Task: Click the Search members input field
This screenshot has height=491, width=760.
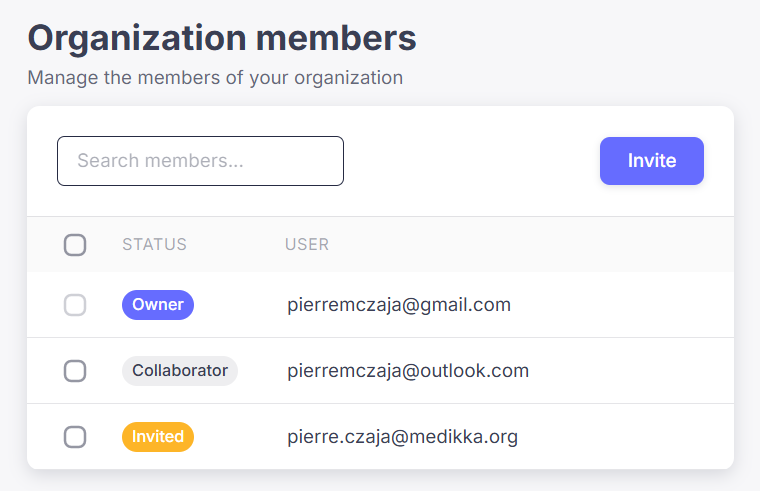Action: 200,161
